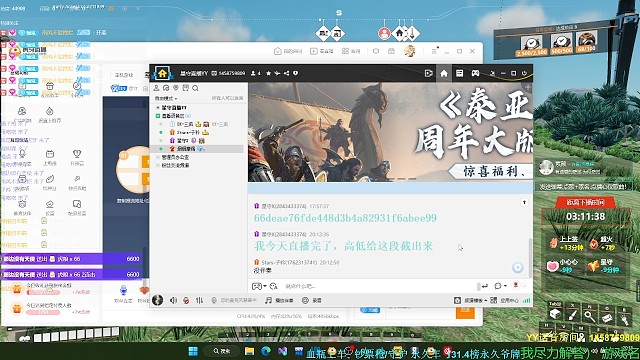Click the green signal strength bars icon
This screenshot has height=360, width=640.
(527, 300)
